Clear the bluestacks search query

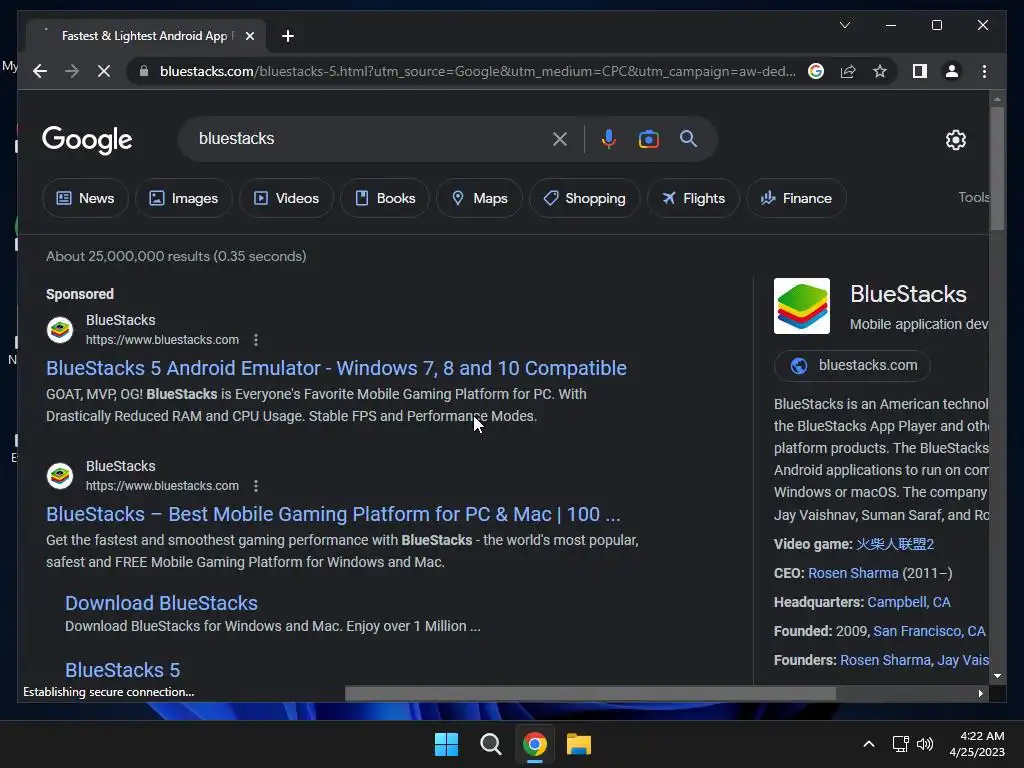point(560,138)
